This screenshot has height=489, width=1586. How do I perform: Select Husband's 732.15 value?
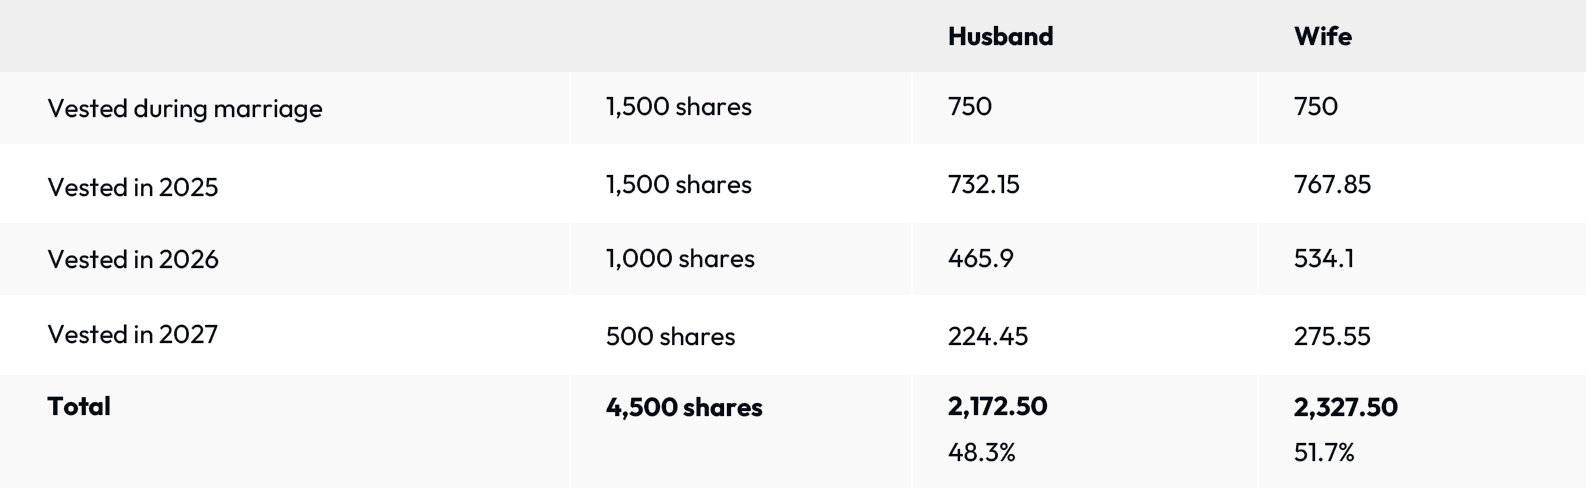[984, 185]
